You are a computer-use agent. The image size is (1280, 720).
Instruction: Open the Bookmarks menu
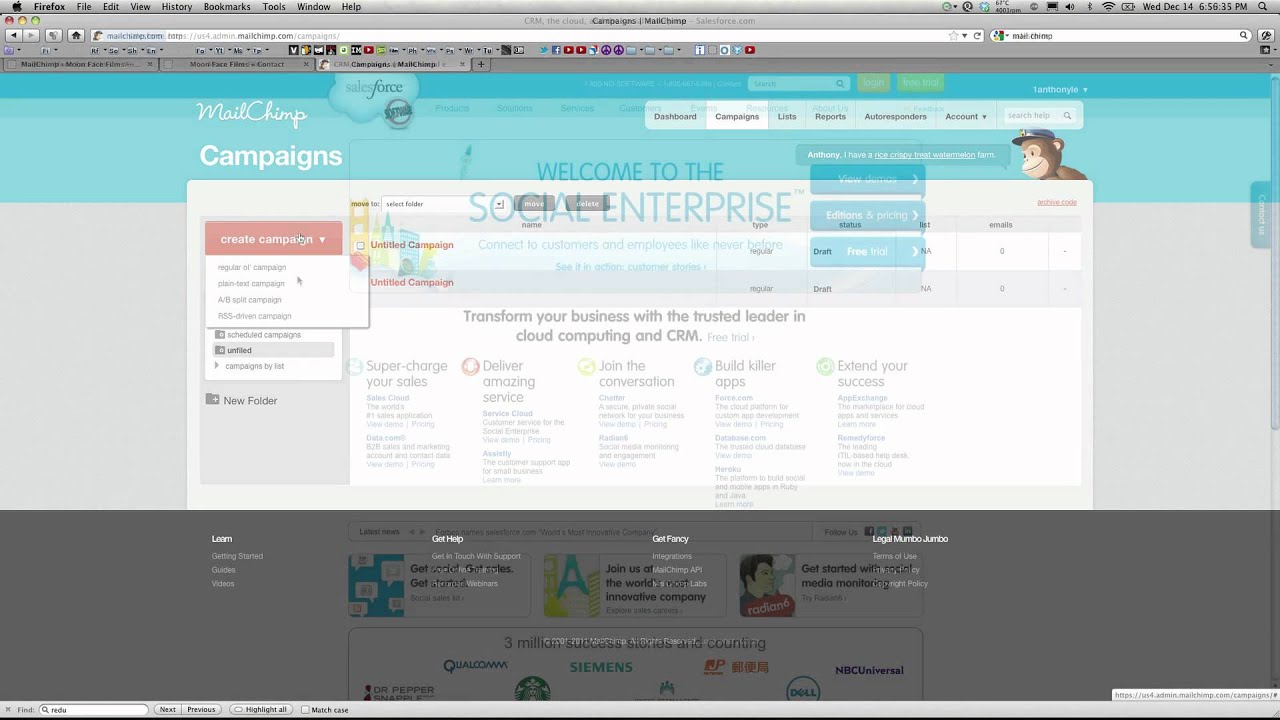pyautogui.click(x=227, y=7)
